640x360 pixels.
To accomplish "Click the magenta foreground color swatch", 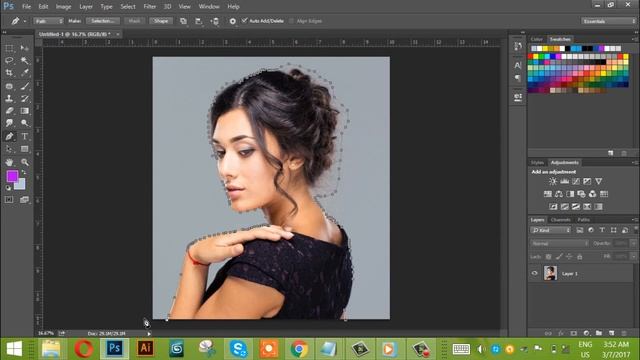I will (12, 176).
